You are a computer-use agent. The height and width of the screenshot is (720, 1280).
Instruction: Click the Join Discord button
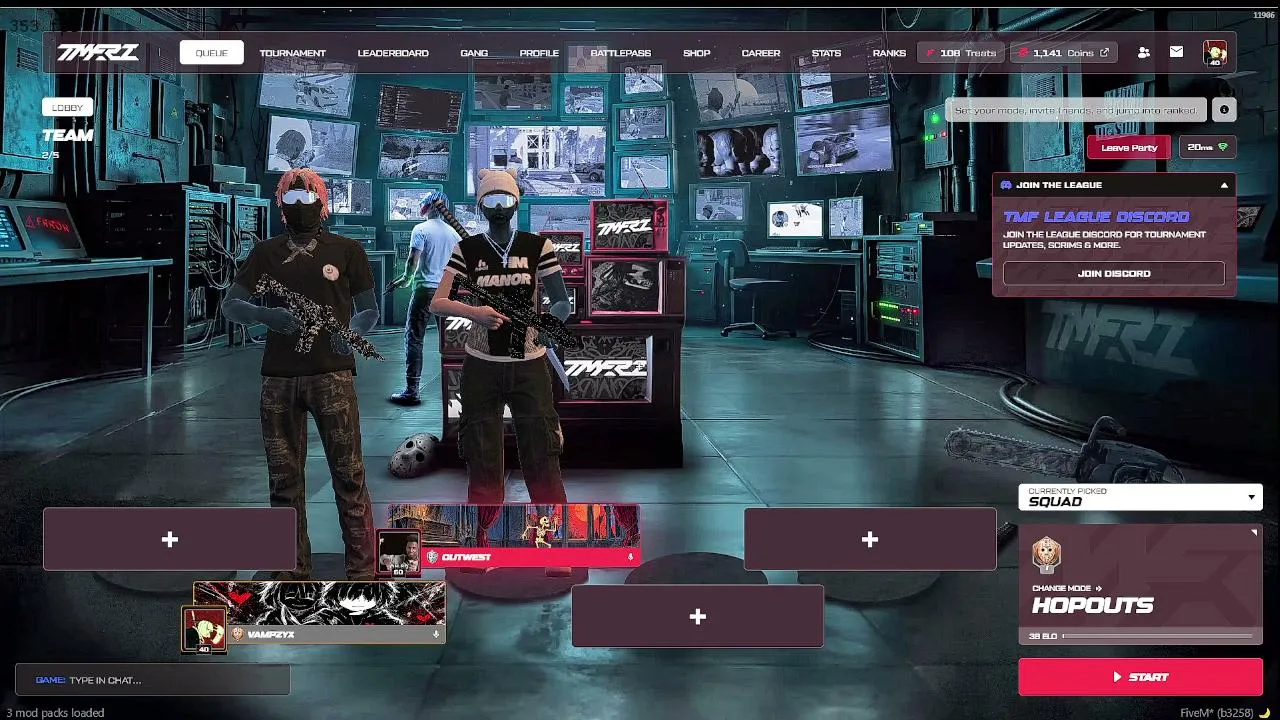tap(1114, 273)
